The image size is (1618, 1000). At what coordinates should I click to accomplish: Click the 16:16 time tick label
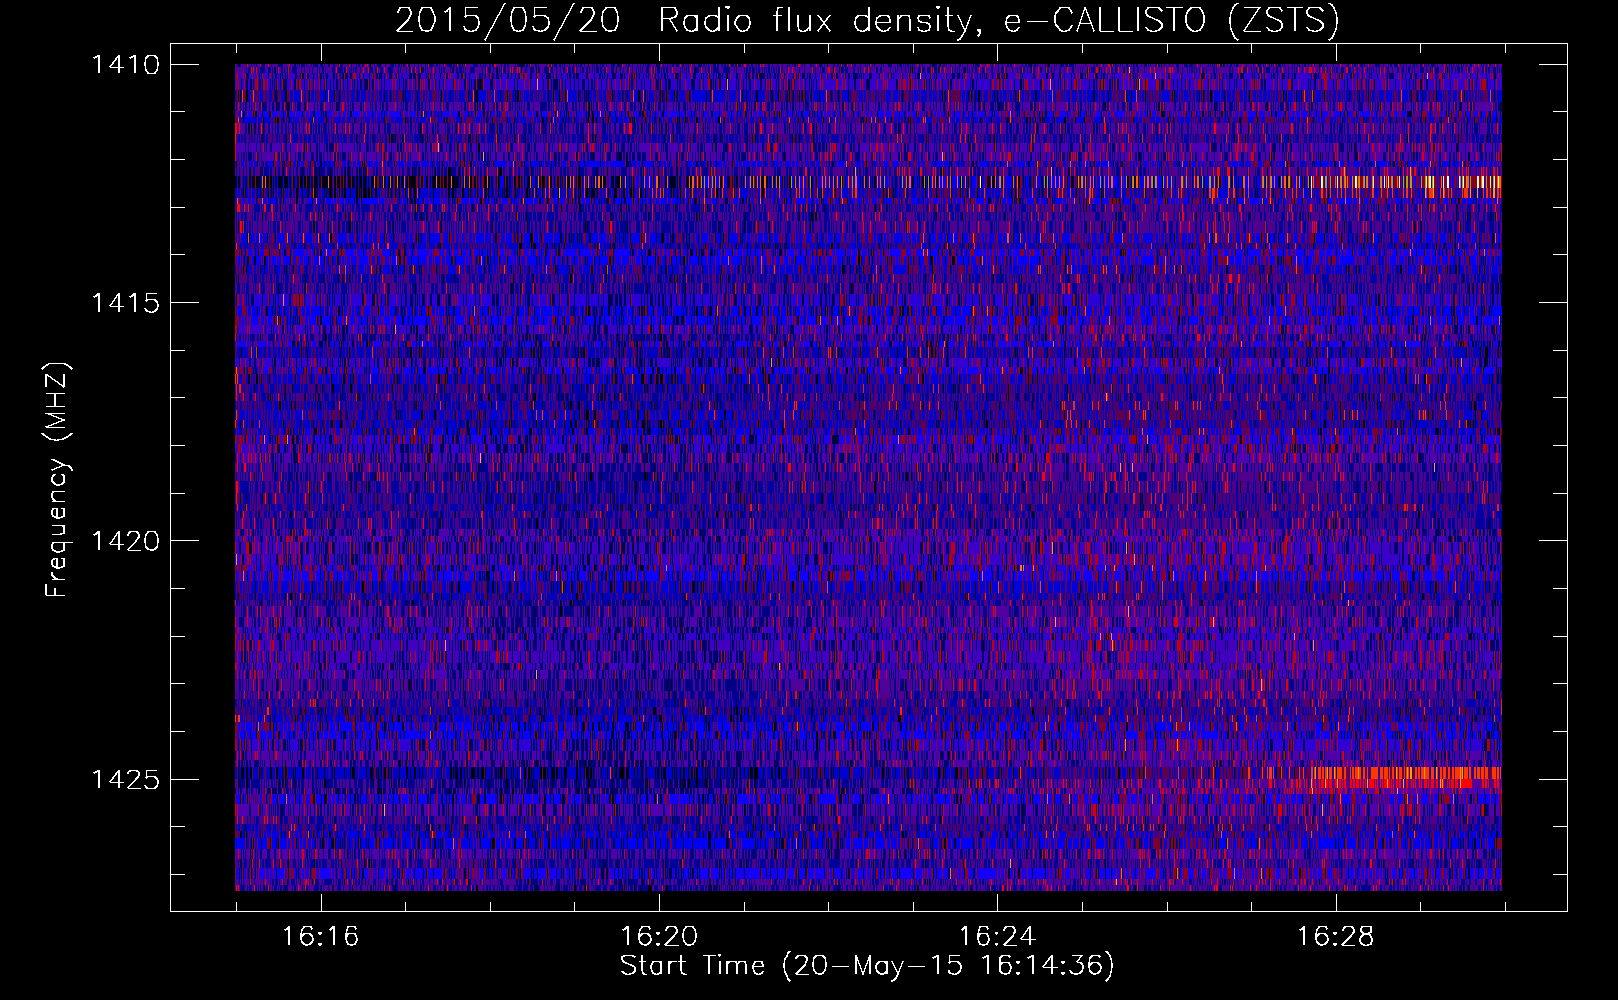[320, 937]
